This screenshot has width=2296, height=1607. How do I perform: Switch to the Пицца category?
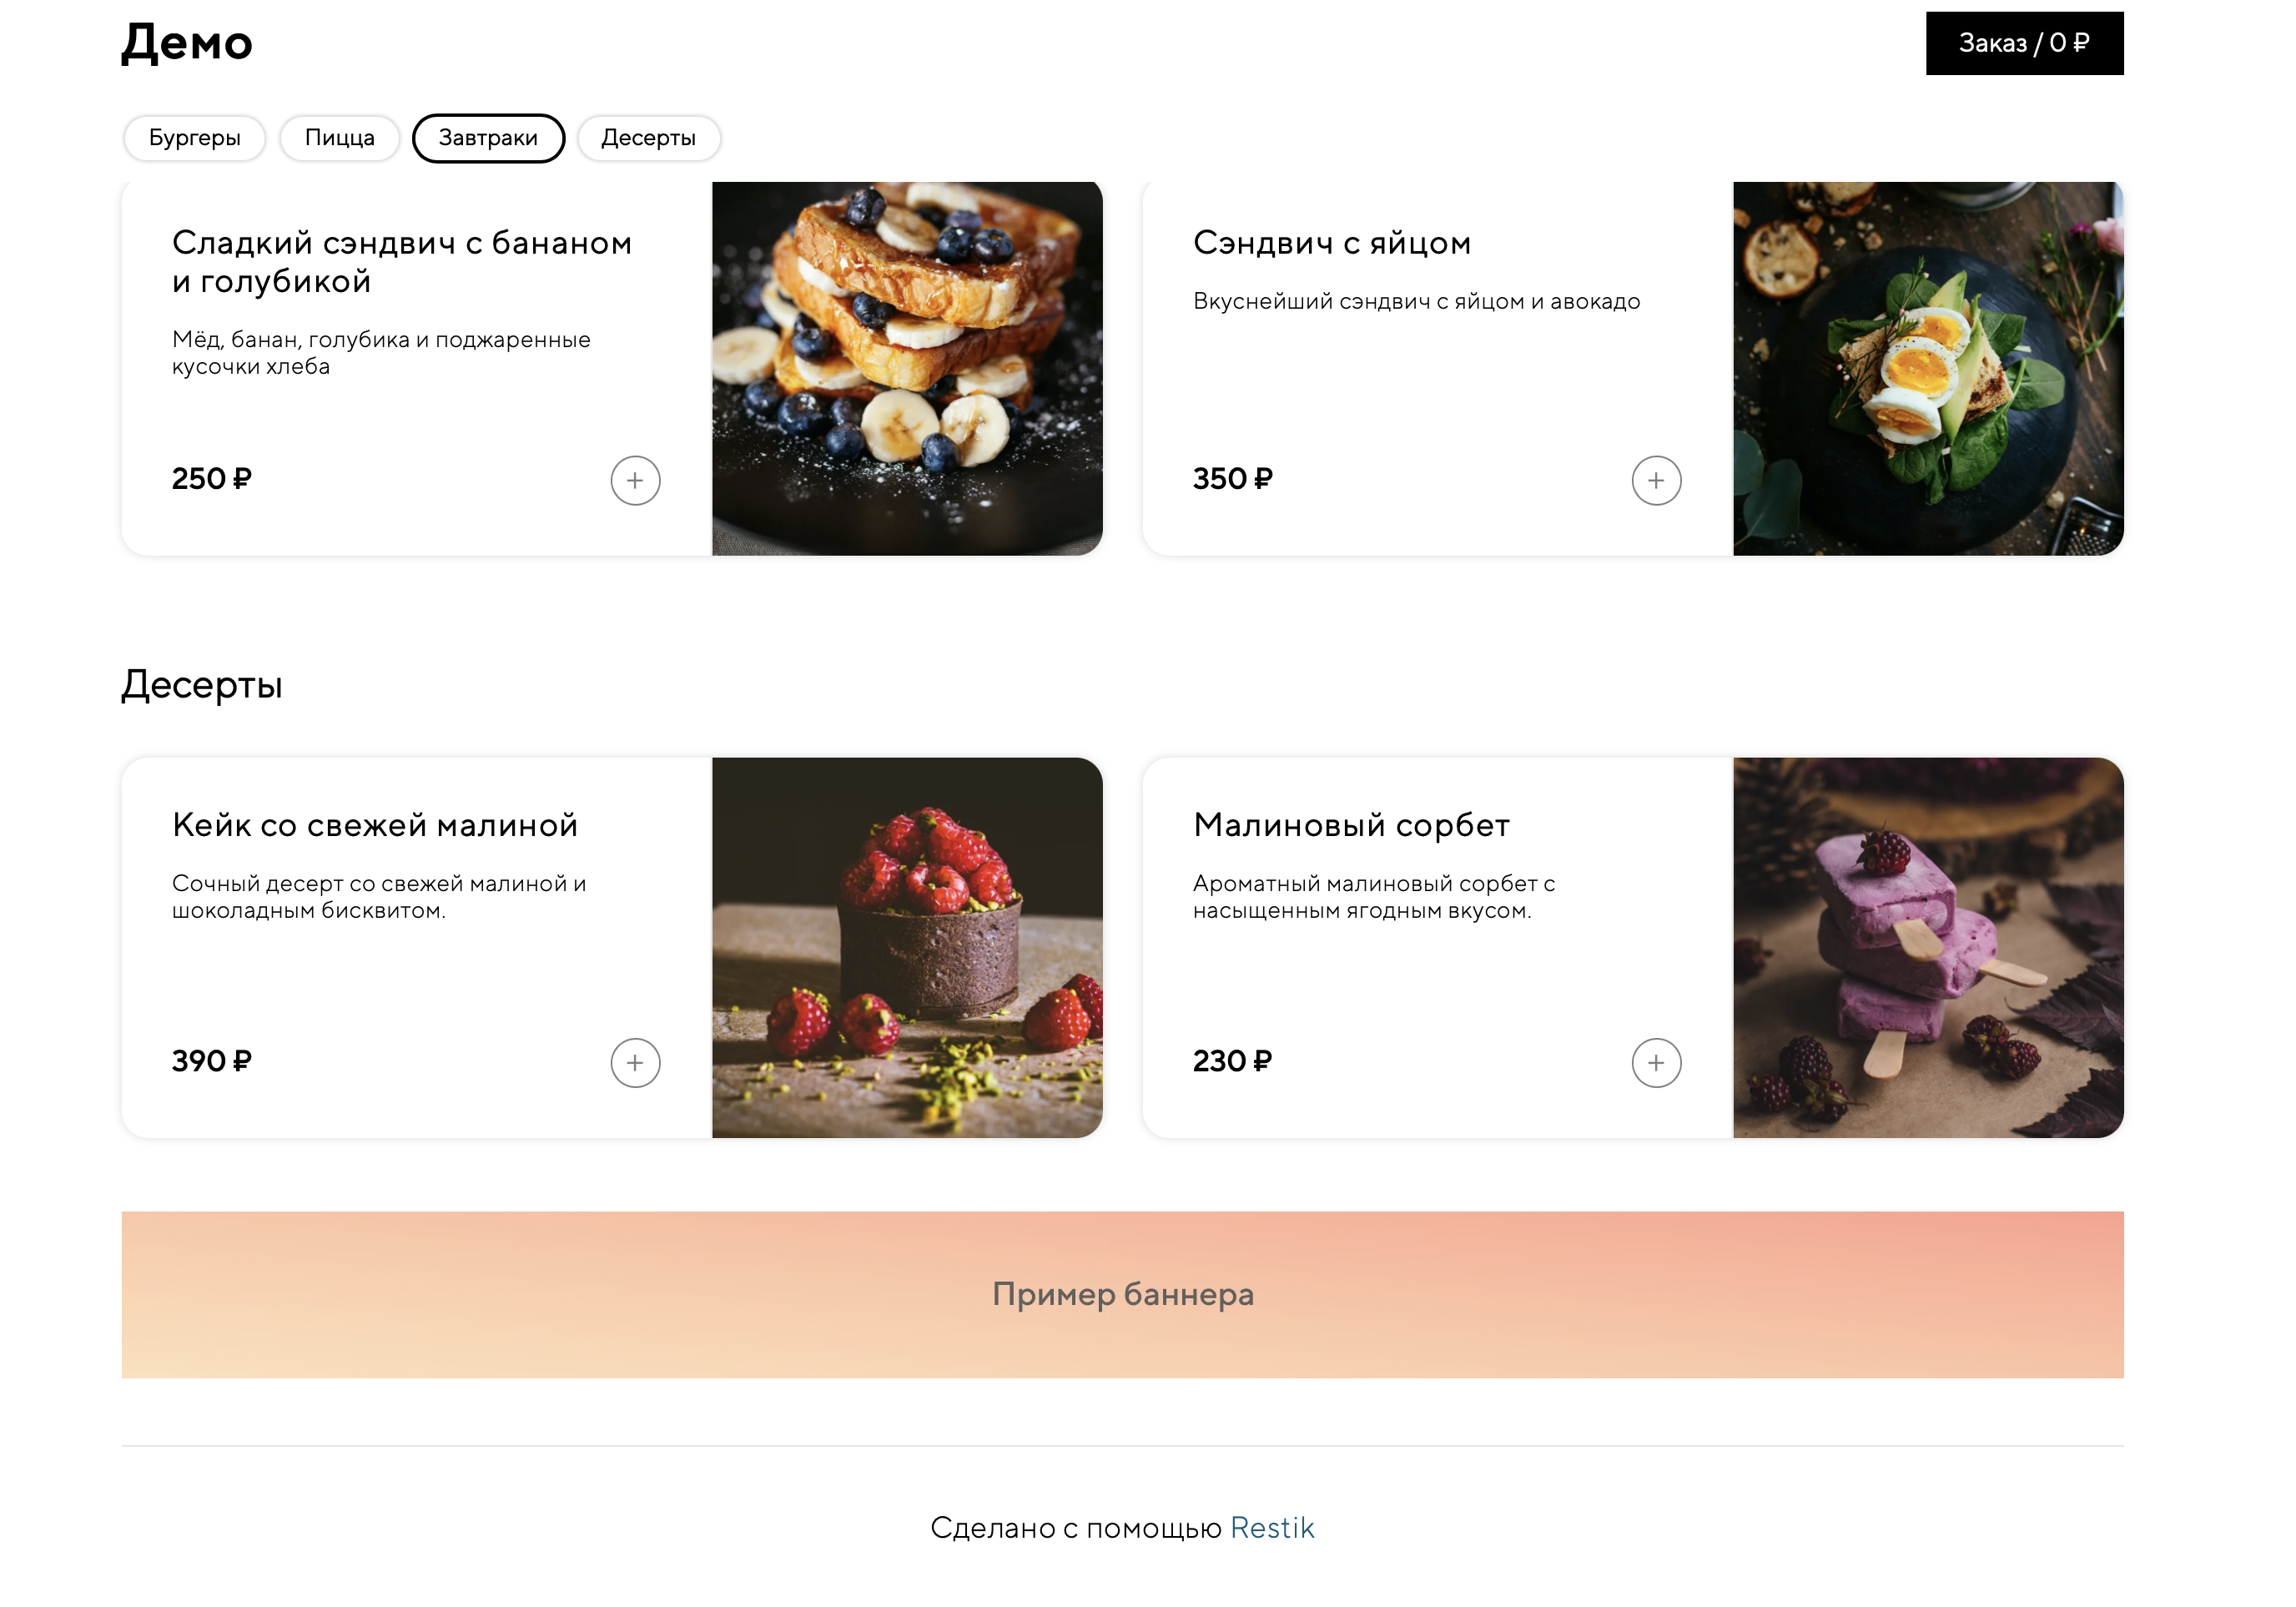[x=339, y=138]
